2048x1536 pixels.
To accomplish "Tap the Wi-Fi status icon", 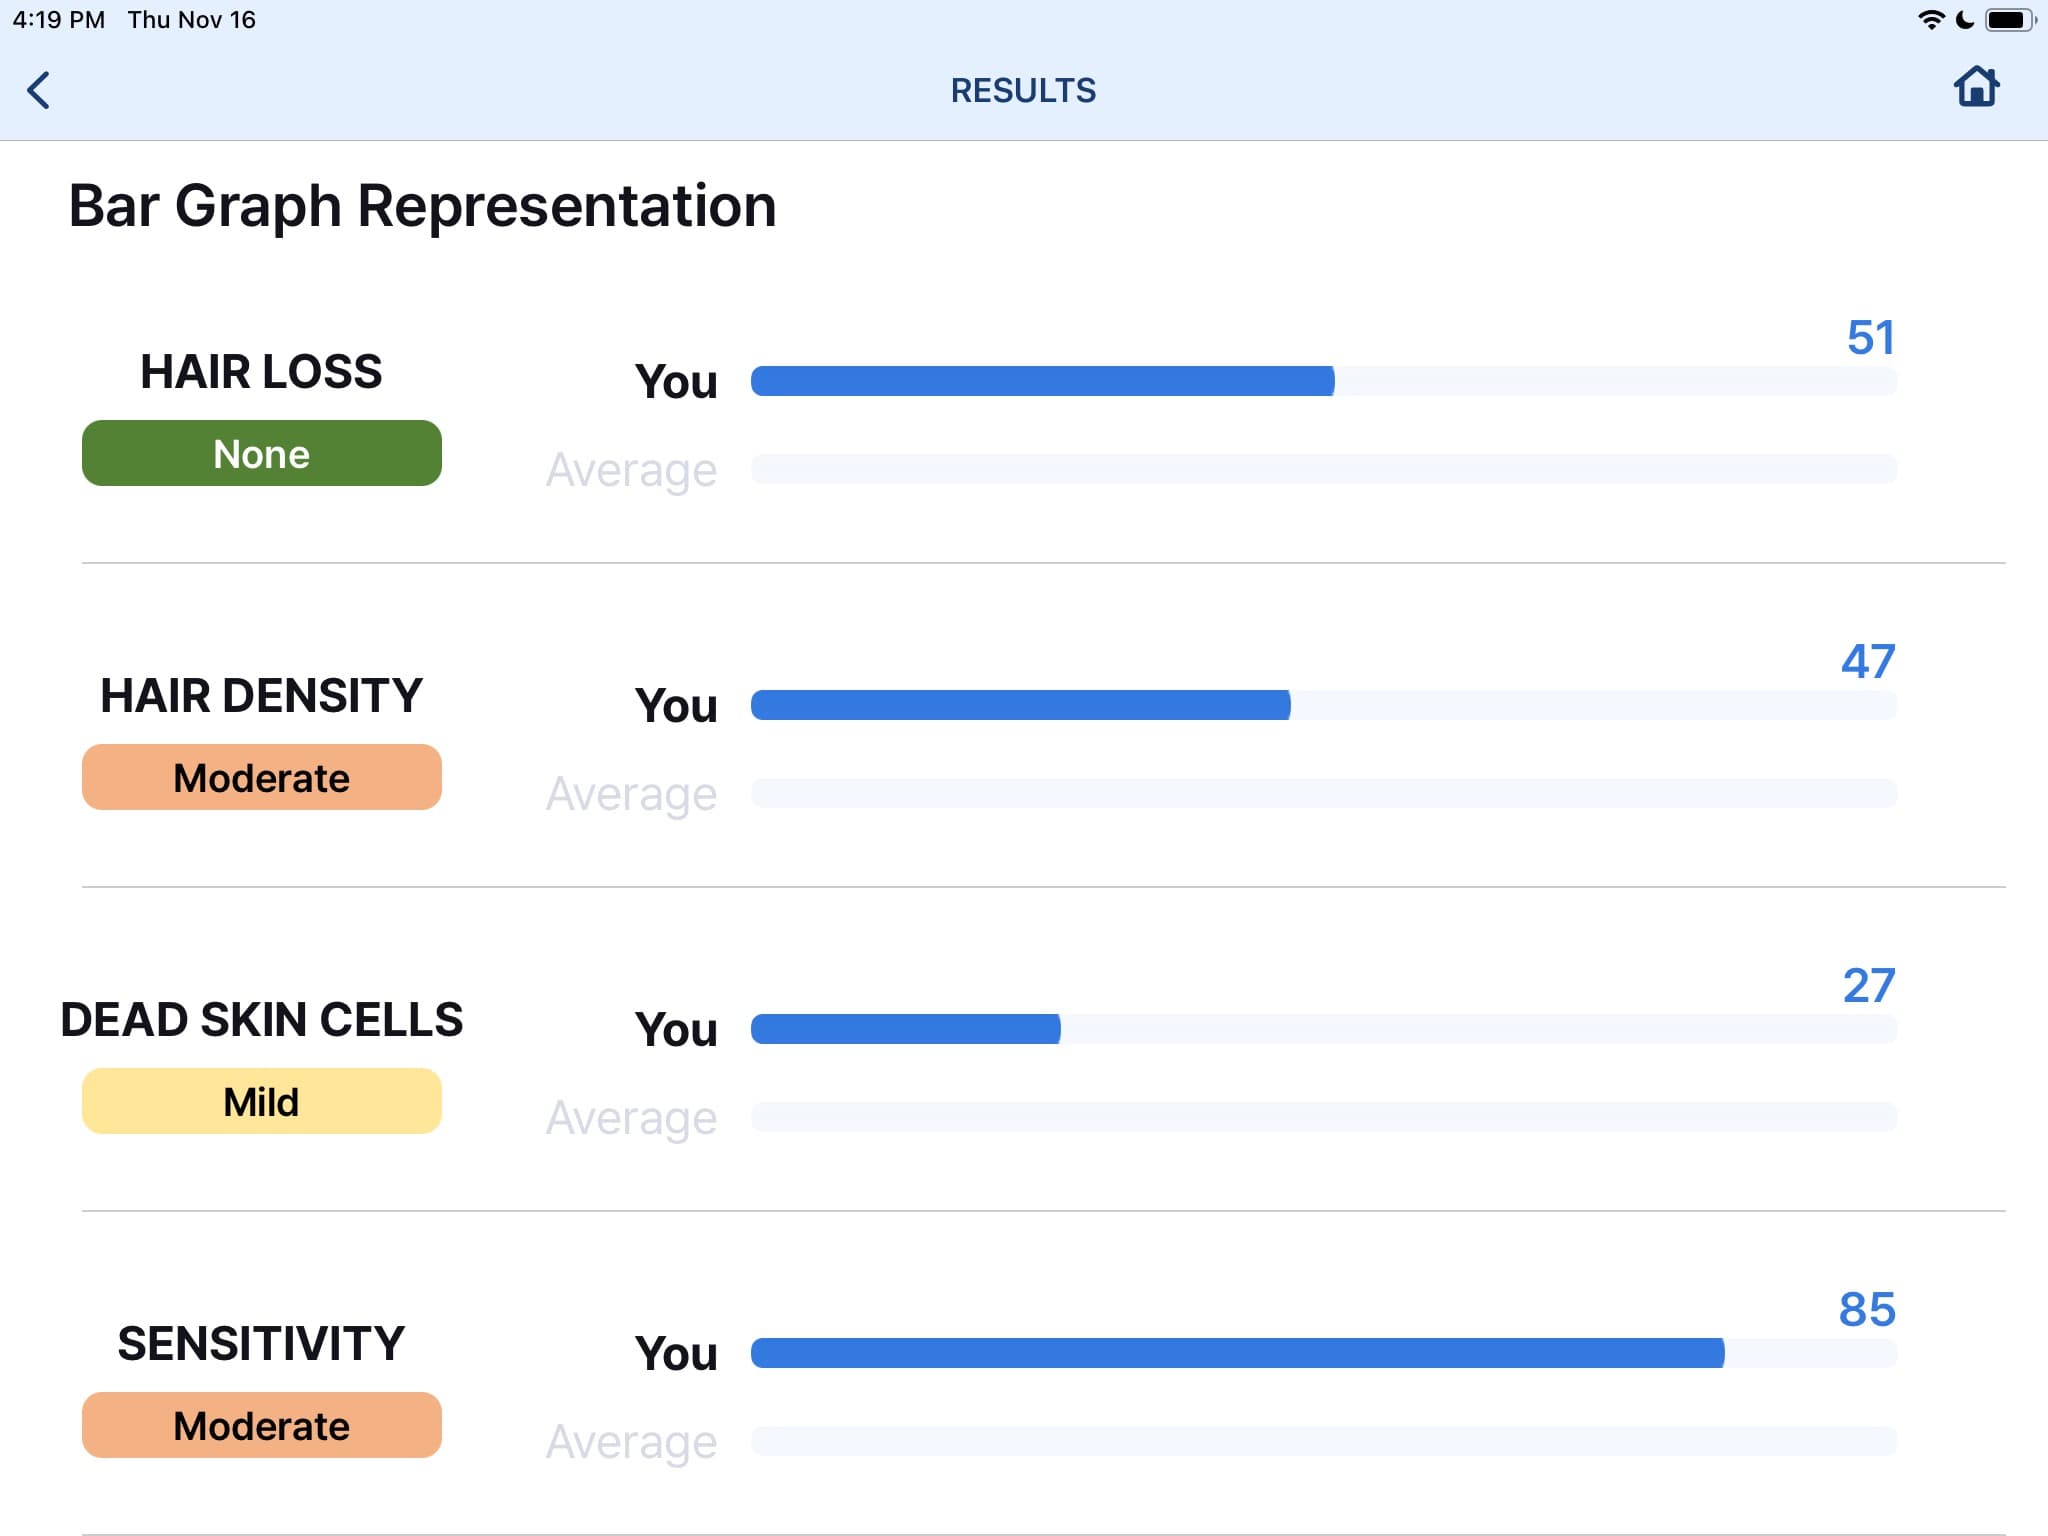I will [1930, 20].
